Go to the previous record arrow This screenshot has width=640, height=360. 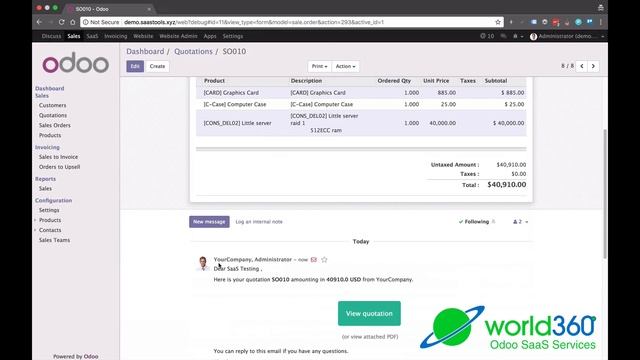pos(582,66)
